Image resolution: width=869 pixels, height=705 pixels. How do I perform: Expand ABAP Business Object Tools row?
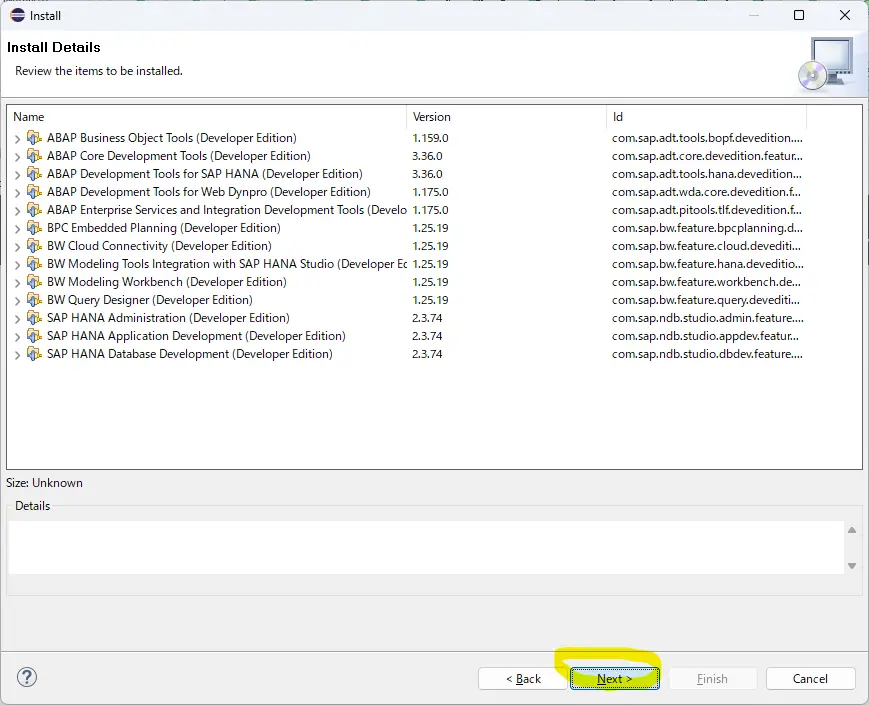coord(17,139)
